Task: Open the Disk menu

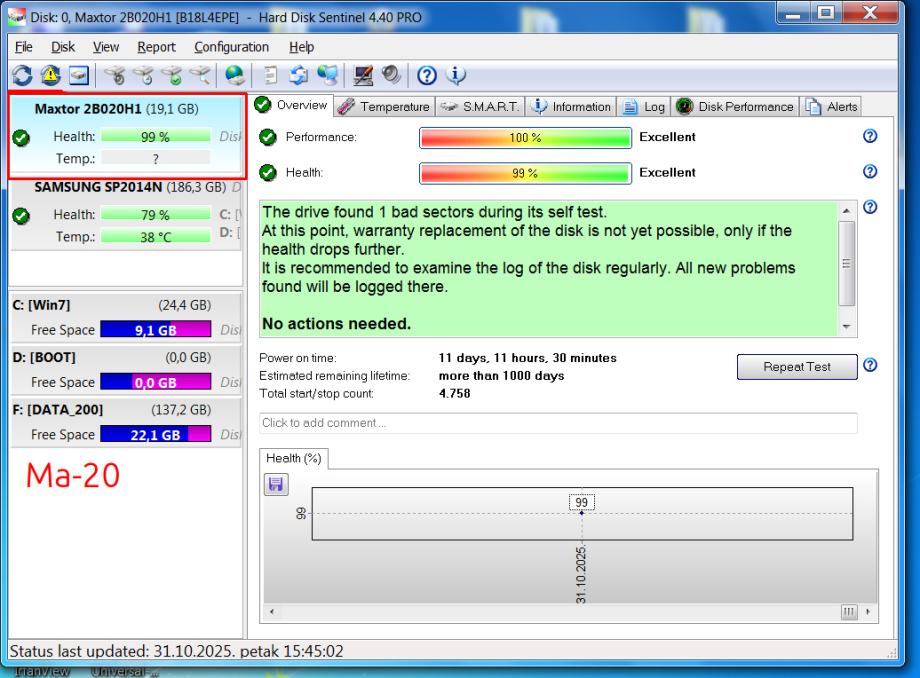Action: click(x=63, y=47)
